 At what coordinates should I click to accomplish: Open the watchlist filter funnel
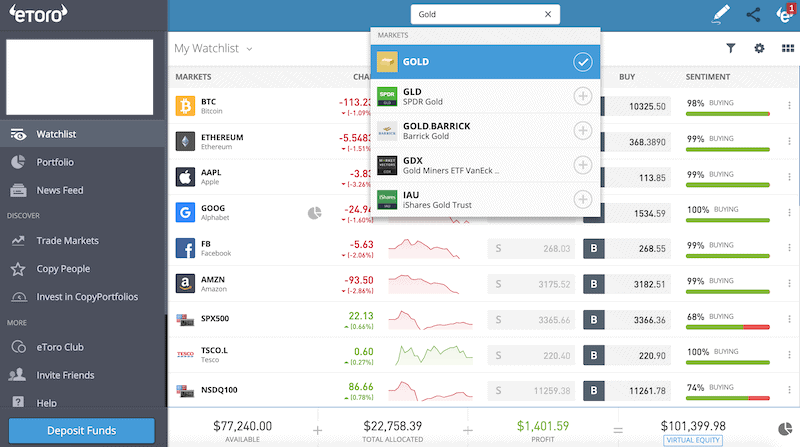click(x=731, y=48)
